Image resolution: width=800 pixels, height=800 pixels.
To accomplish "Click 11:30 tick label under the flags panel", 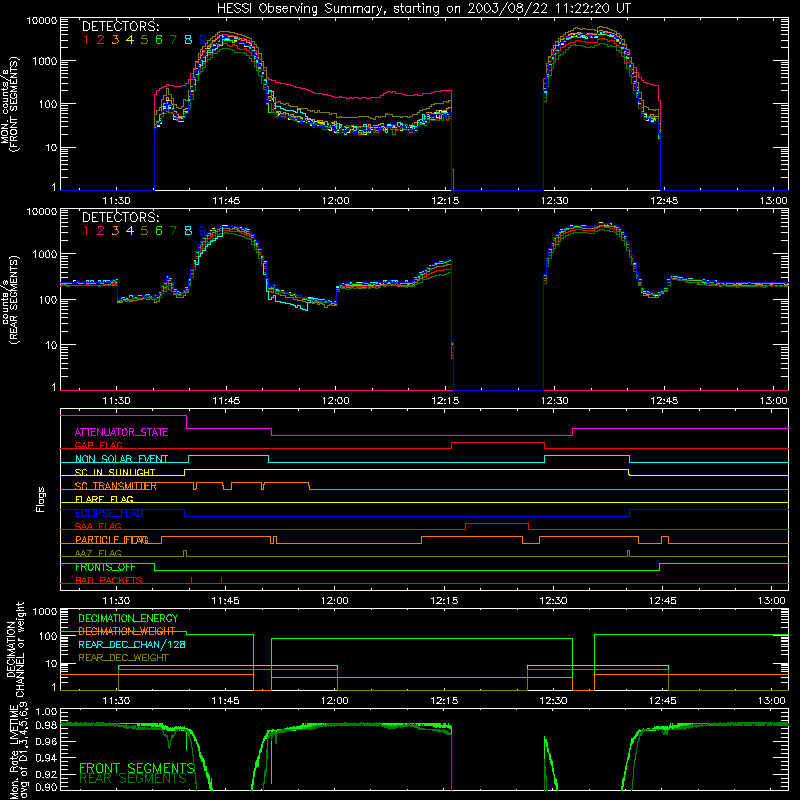I will [x=116, y=601].
